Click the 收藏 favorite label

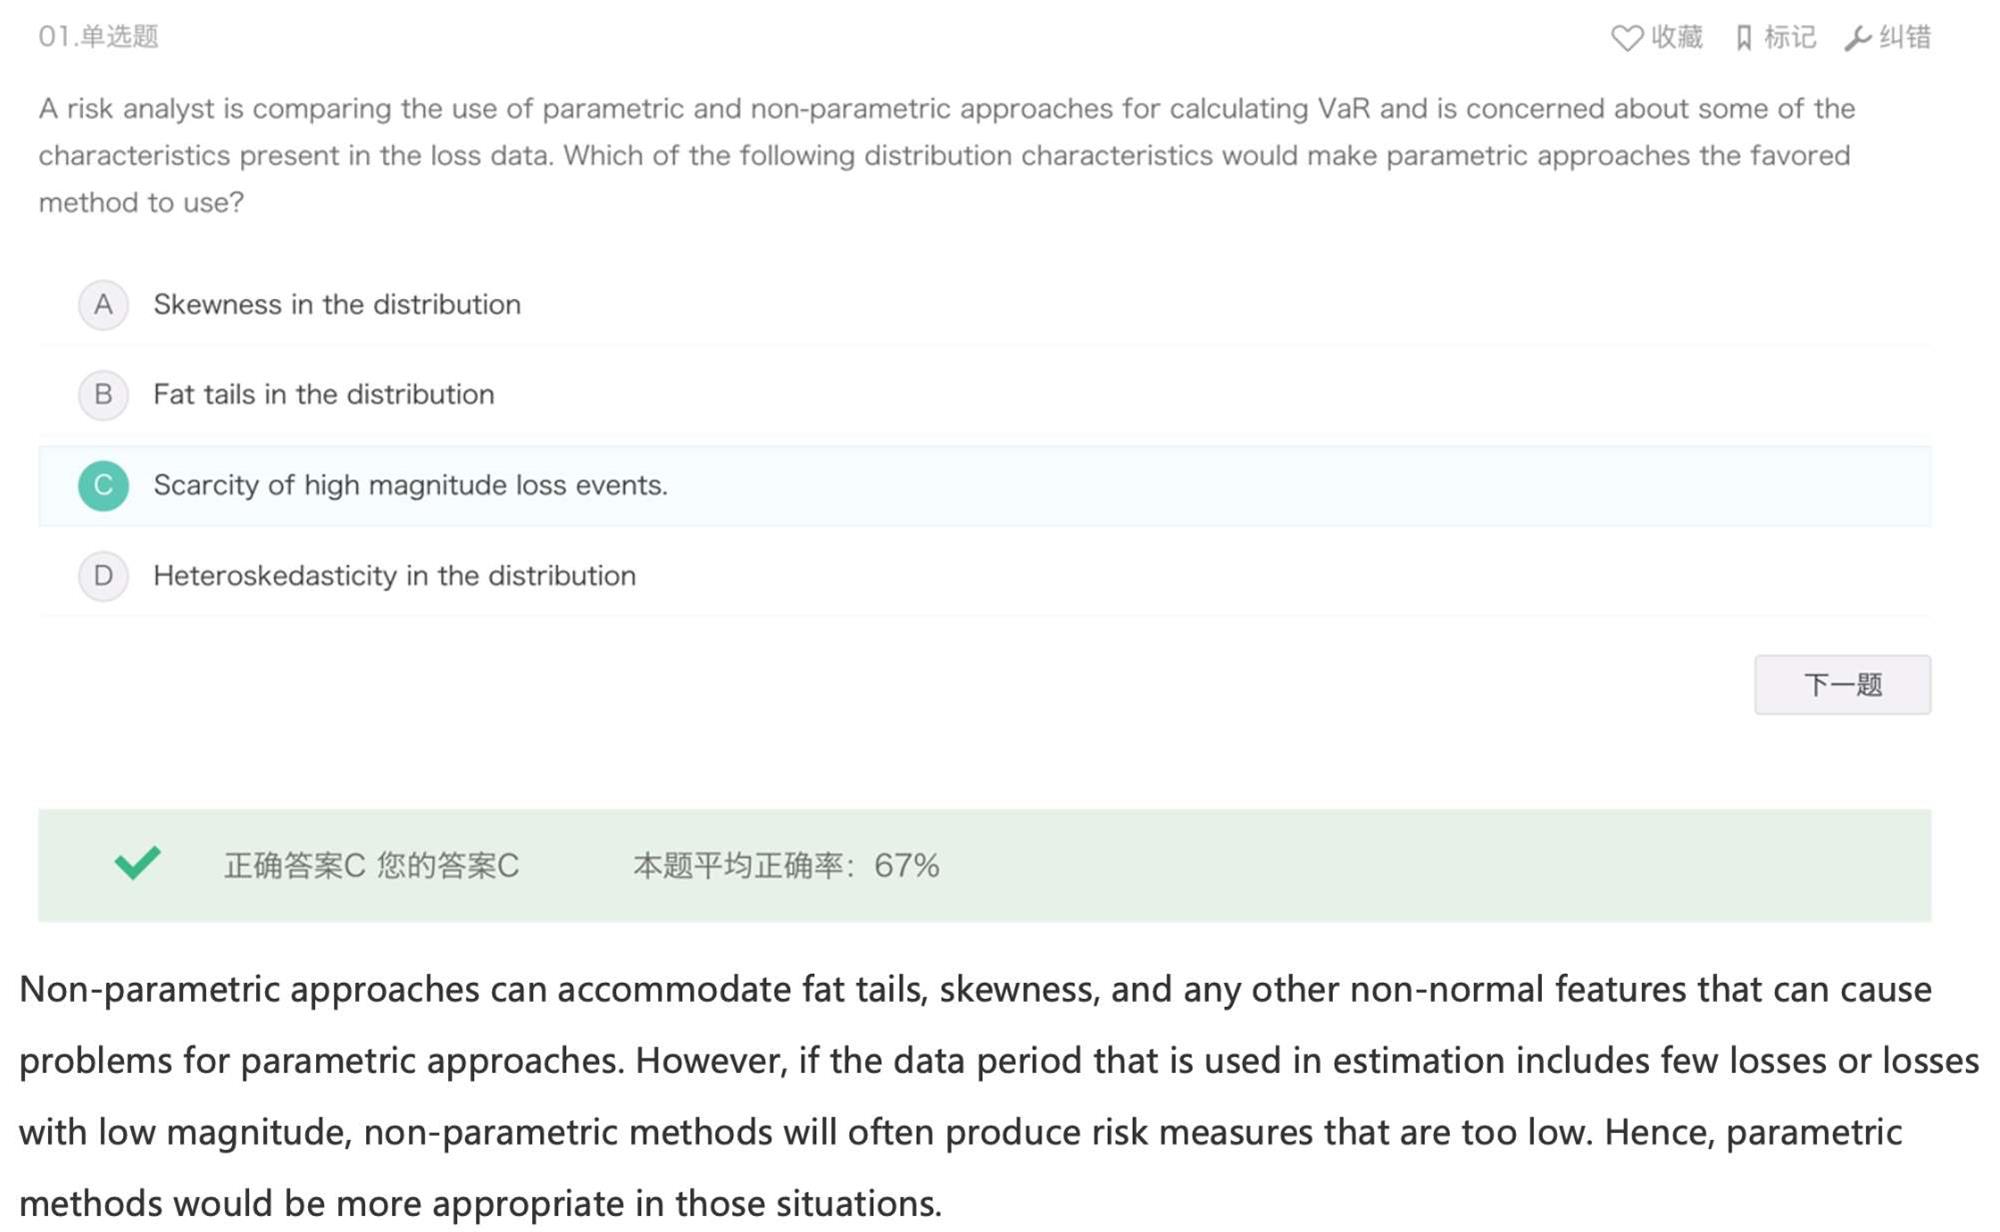[x=1677, y=38]
